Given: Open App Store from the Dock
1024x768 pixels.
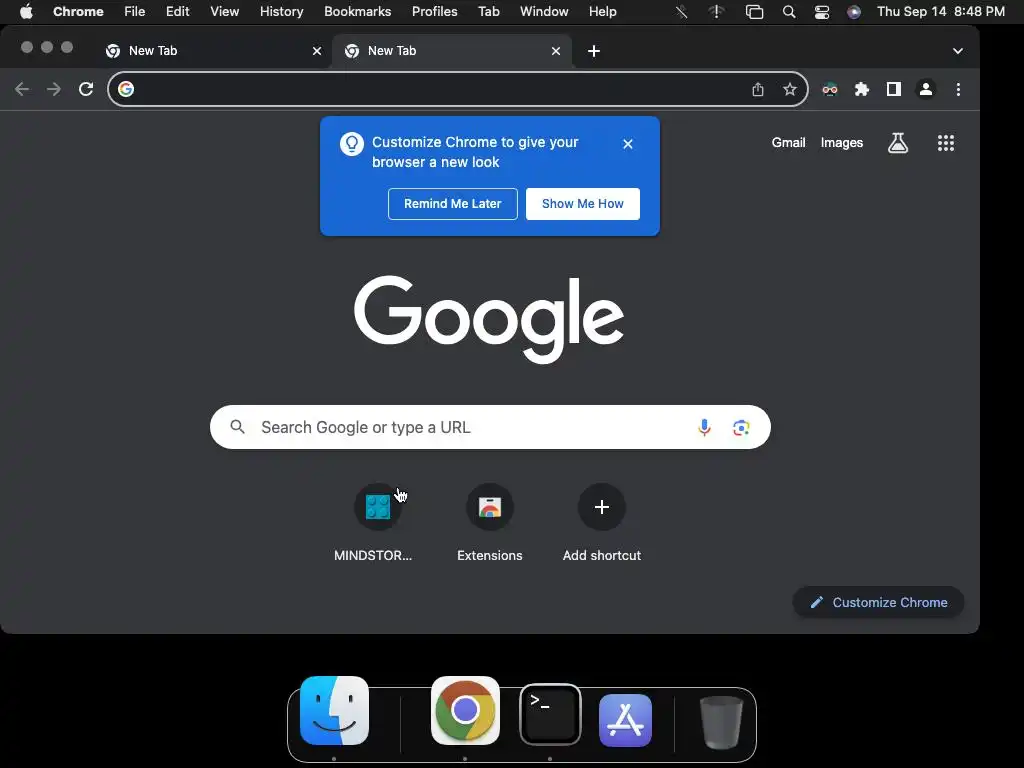Looking at the screenshot, I should [625, 720].
